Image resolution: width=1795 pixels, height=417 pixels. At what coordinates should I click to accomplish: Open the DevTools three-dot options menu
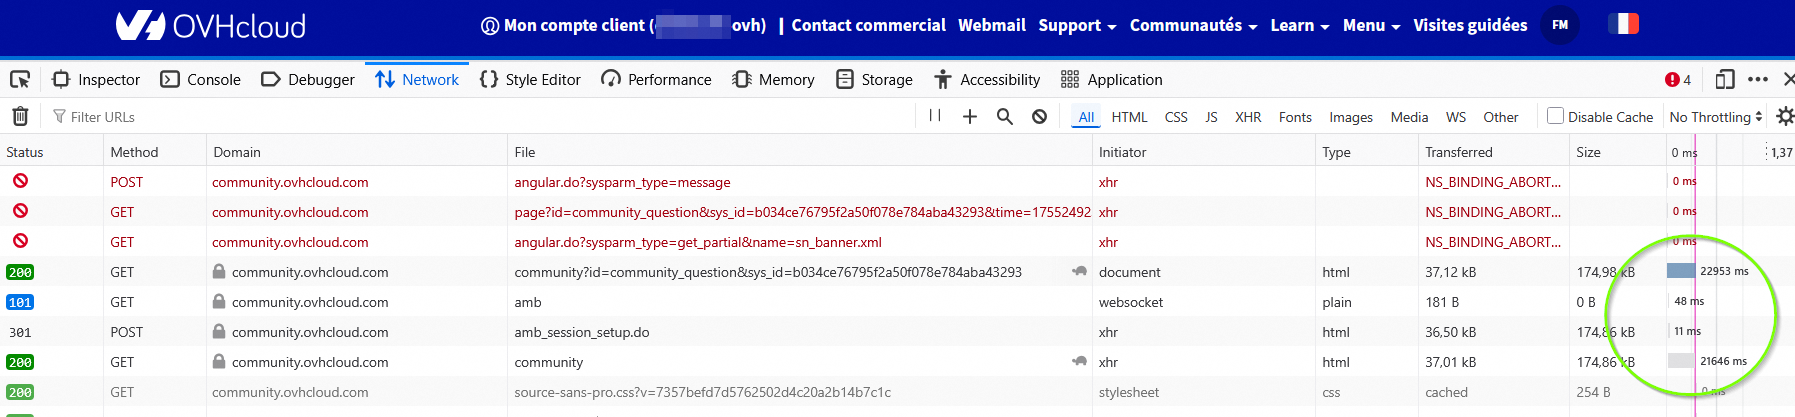1757,80
